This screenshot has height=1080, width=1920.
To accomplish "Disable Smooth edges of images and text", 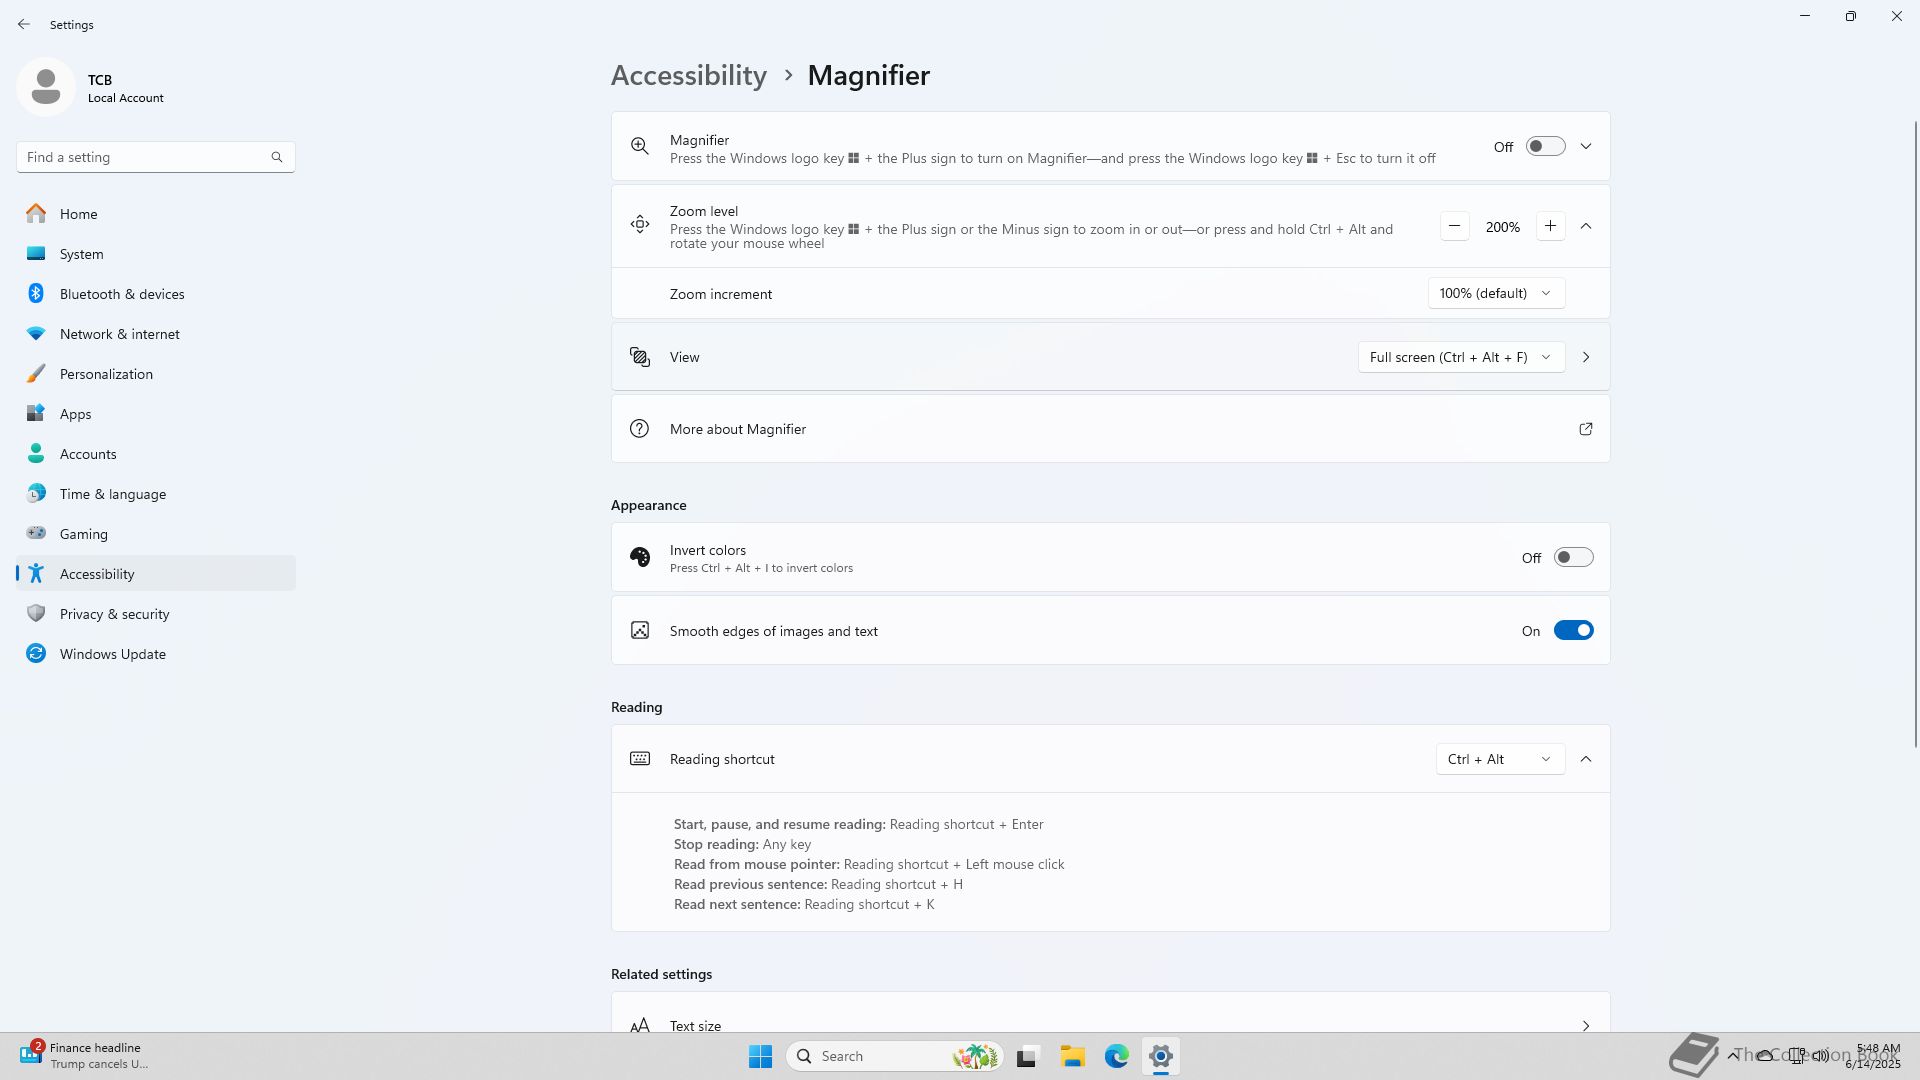I will pyautogui.click(x=1572, y=631).
